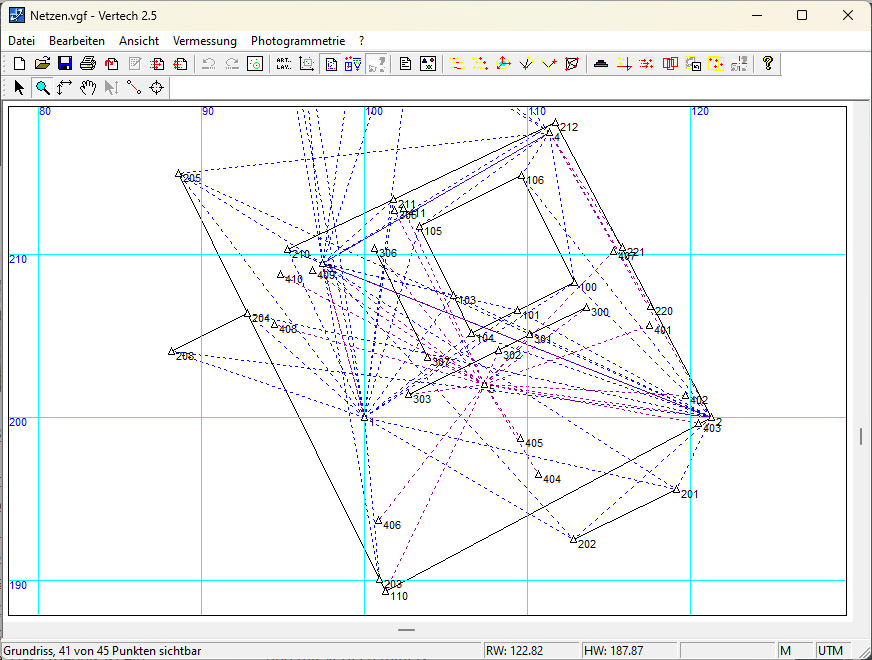Click survey point label 212
This screenshot has width=872, height=660.
click(x=569, y=127)
